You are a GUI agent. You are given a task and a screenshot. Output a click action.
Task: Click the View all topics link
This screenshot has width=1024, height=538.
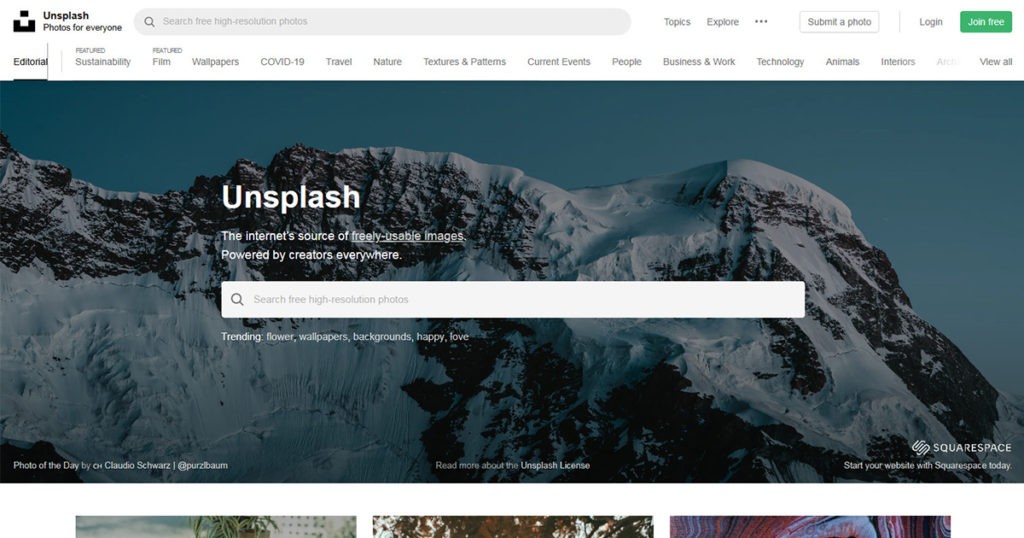(995, 61)
